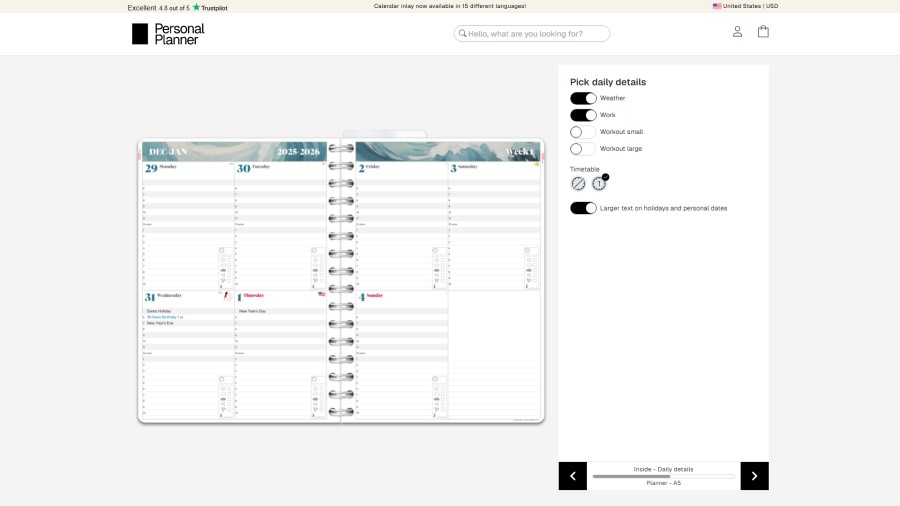Viewport: 900px width, 506px height.
Task: Go to next step with right arrow
Action: (754, 476)
